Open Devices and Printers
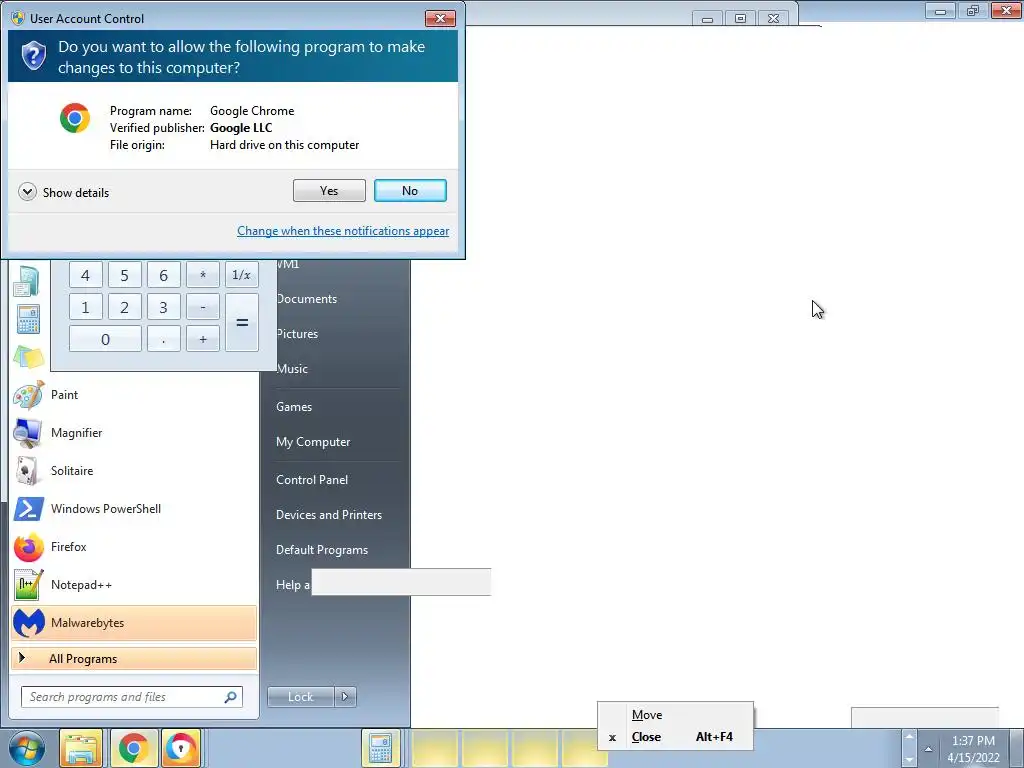Viewport: 1024px width, 768px height. [329, 515]
